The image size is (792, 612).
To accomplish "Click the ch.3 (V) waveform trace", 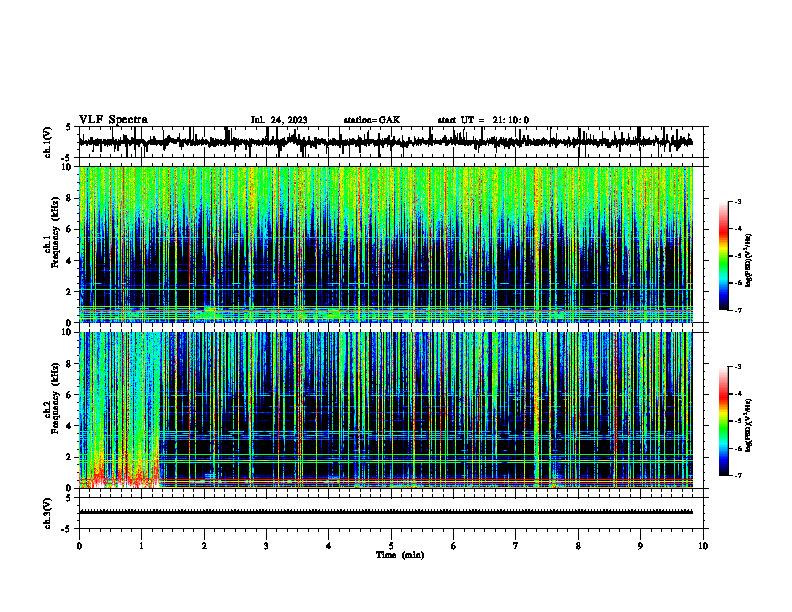I will (385, 512).
